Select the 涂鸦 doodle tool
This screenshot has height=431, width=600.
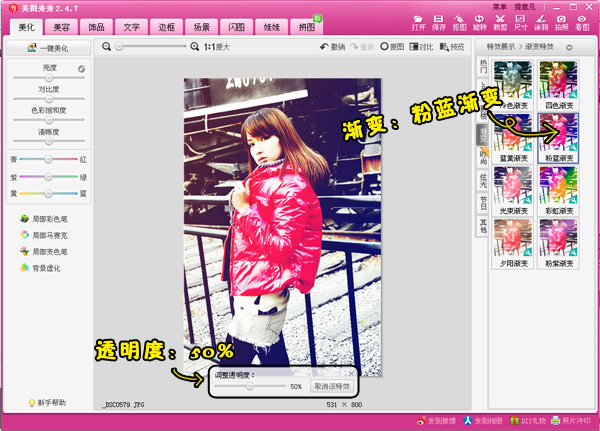[541, 22]
